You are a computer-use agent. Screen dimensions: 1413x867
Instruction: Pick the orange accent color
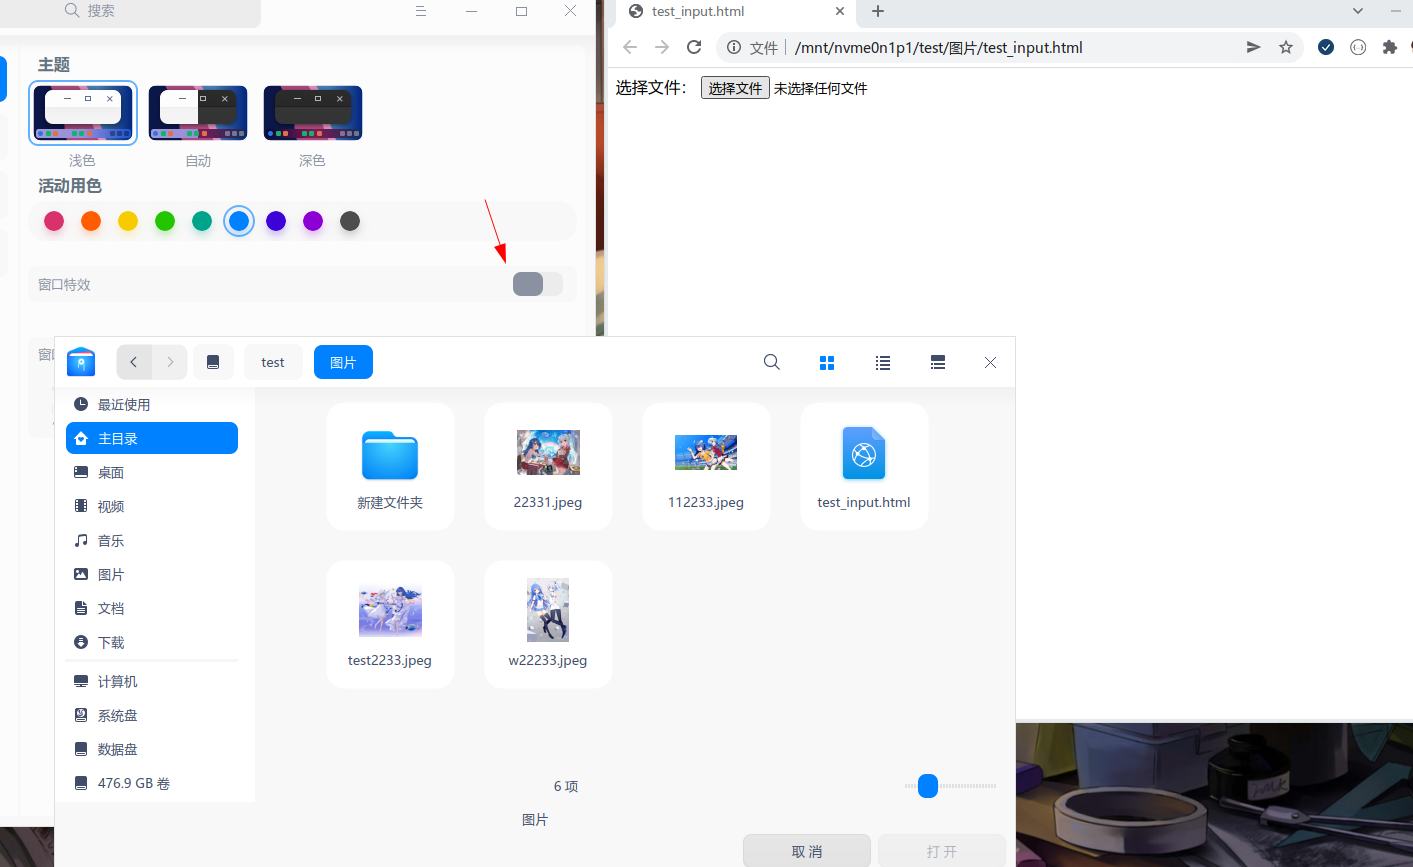point(91,221)
